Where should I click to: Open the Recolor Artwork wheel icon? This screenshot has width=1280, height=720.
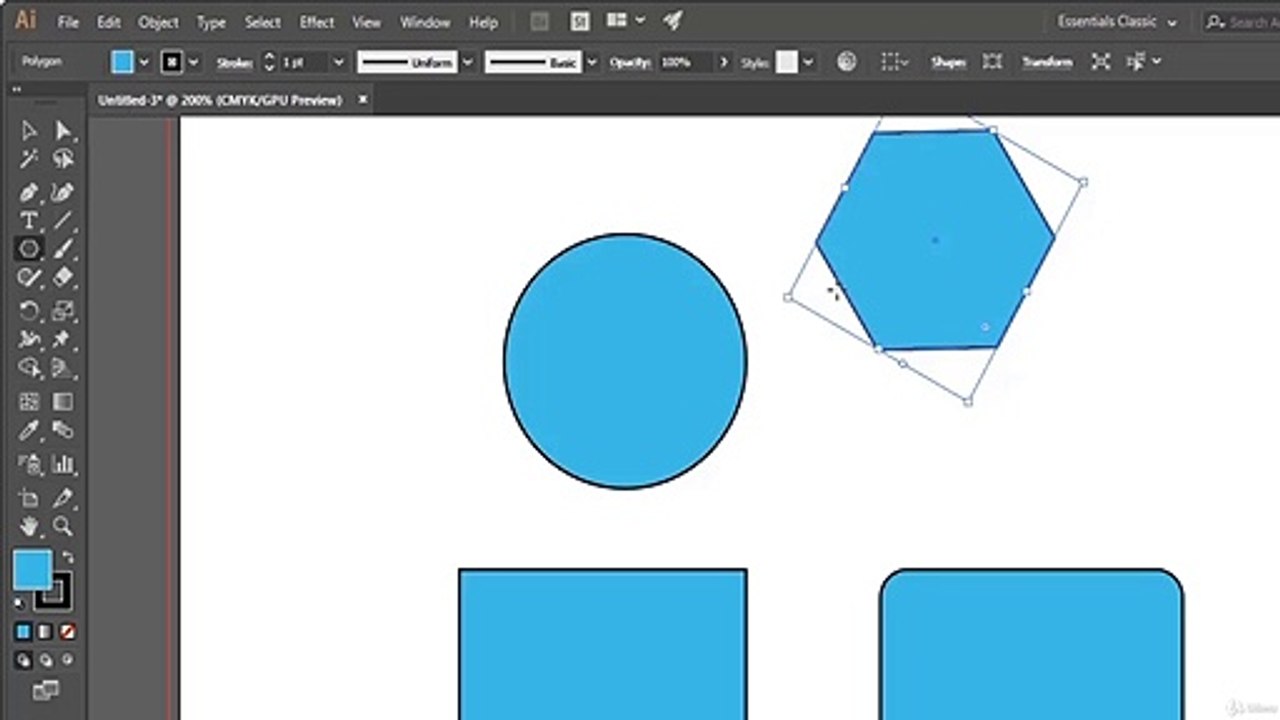[847, 62]
